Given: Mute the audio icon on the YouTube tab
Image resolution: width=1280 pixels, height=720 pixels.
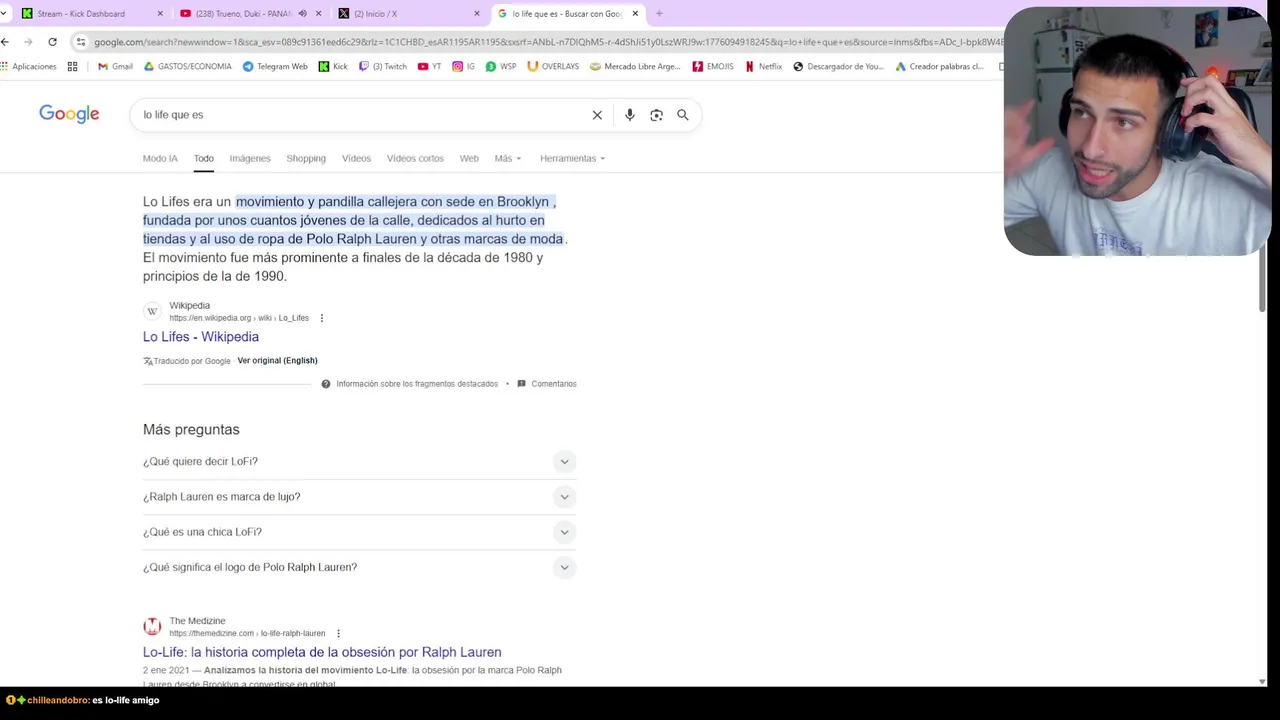Looking at the screenshot, I should (302, 14).
